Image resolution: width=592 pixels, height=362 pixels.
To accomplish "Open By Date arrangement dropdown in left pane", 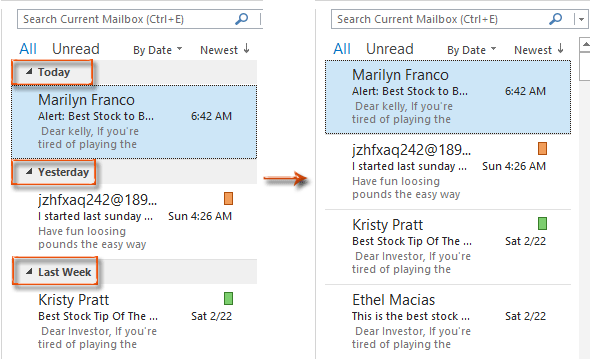I will 157,50.
